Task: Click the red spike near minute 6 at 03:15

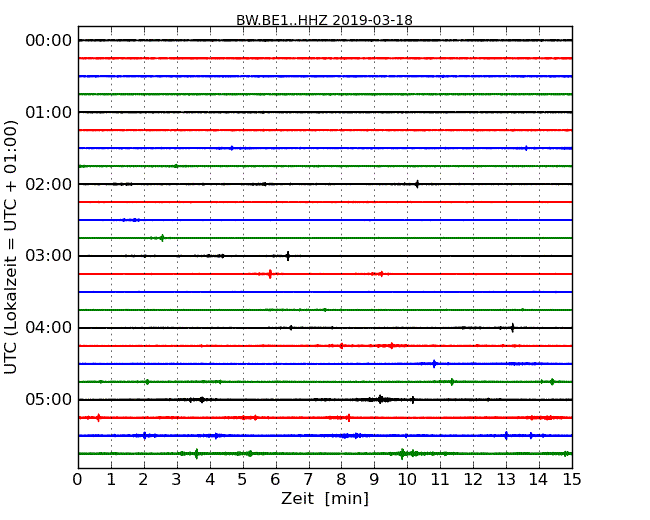Action: click(x=270, y=274)
